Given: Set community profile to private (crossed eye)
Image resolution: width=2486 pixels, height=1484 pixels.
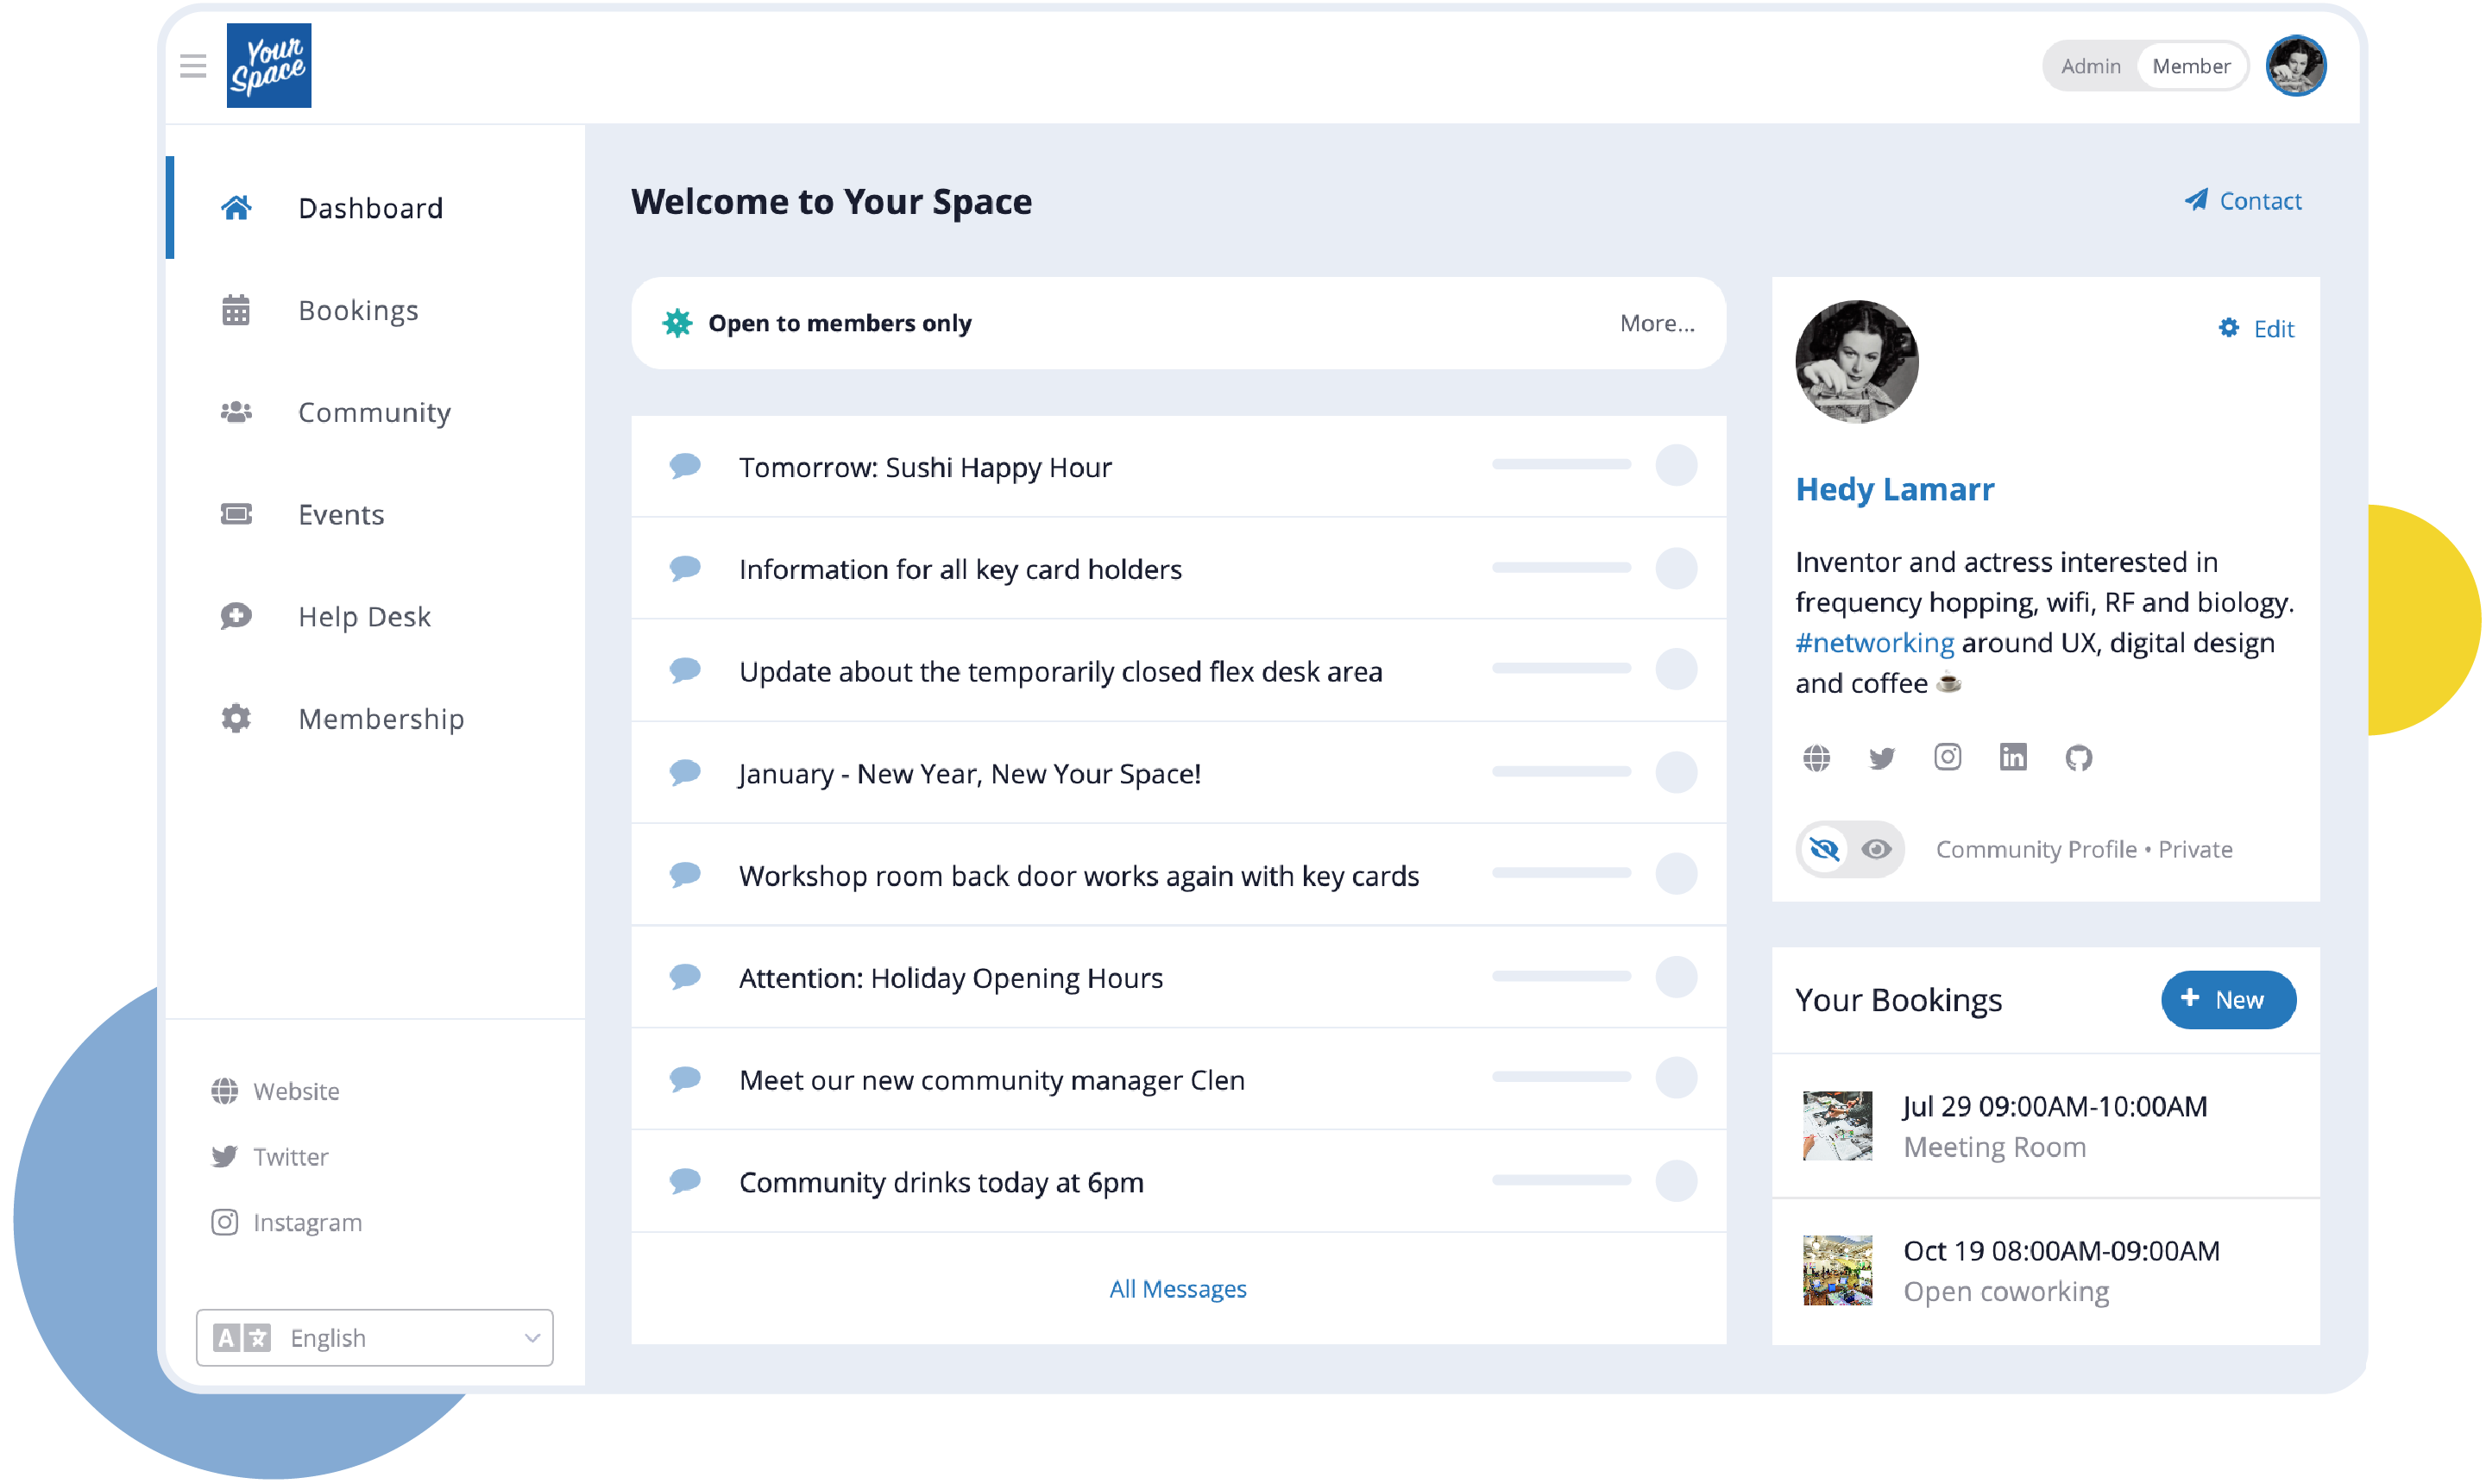Looking at the screenshot, I should 1824,849.
